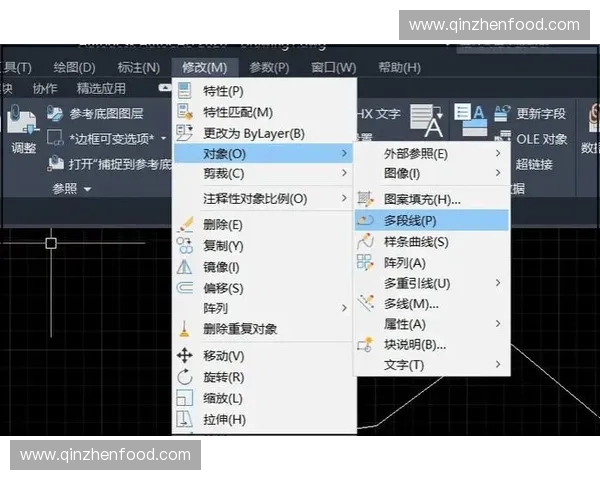Click the OLE object (OLE 对象) icon
Screen dimensions: 600x480
click(502, 138)
